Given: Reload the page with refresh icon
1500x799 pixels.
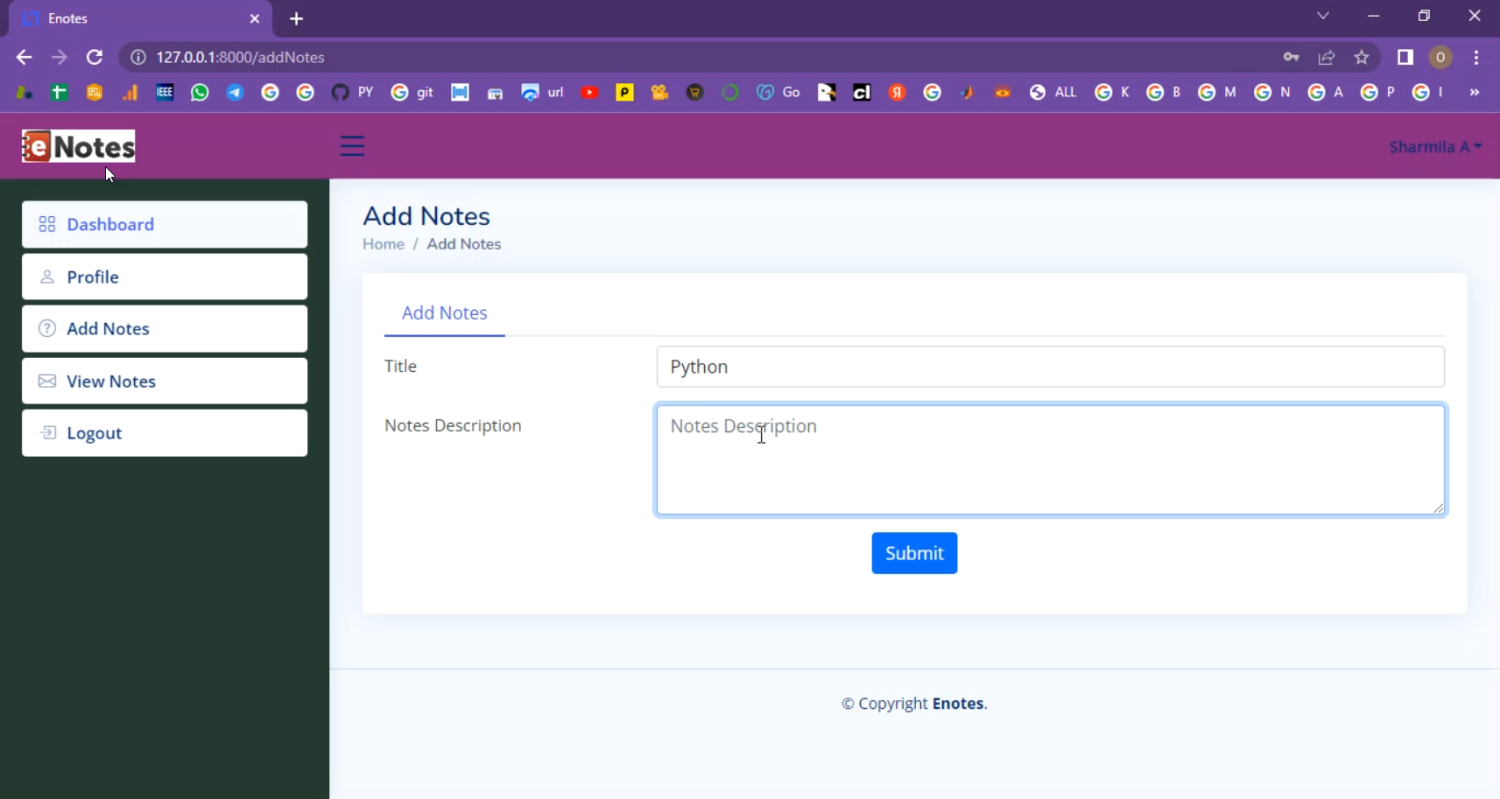Looking at the screenshot, I should [94, 57].
